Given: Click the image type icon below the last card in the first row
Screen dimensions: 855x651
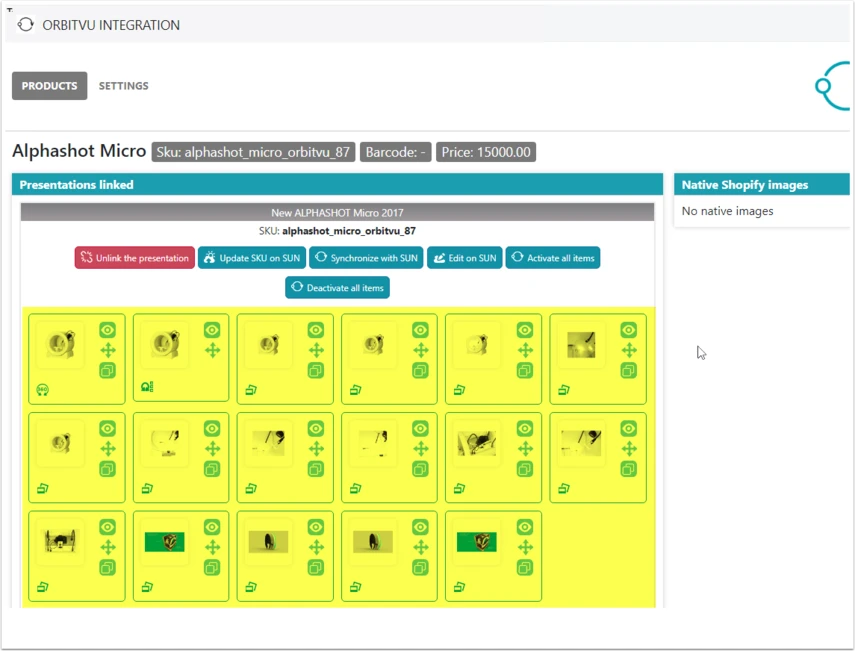Looking at the screenshot, I should click(x=564, y=389).
